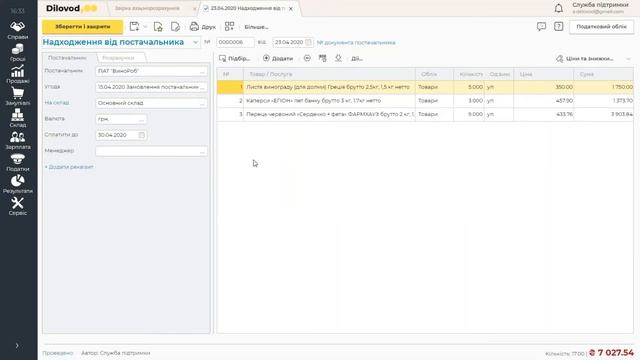640x360 pixels.
Task: Open selector dots in Угода field
Action: tap(202, 87)
